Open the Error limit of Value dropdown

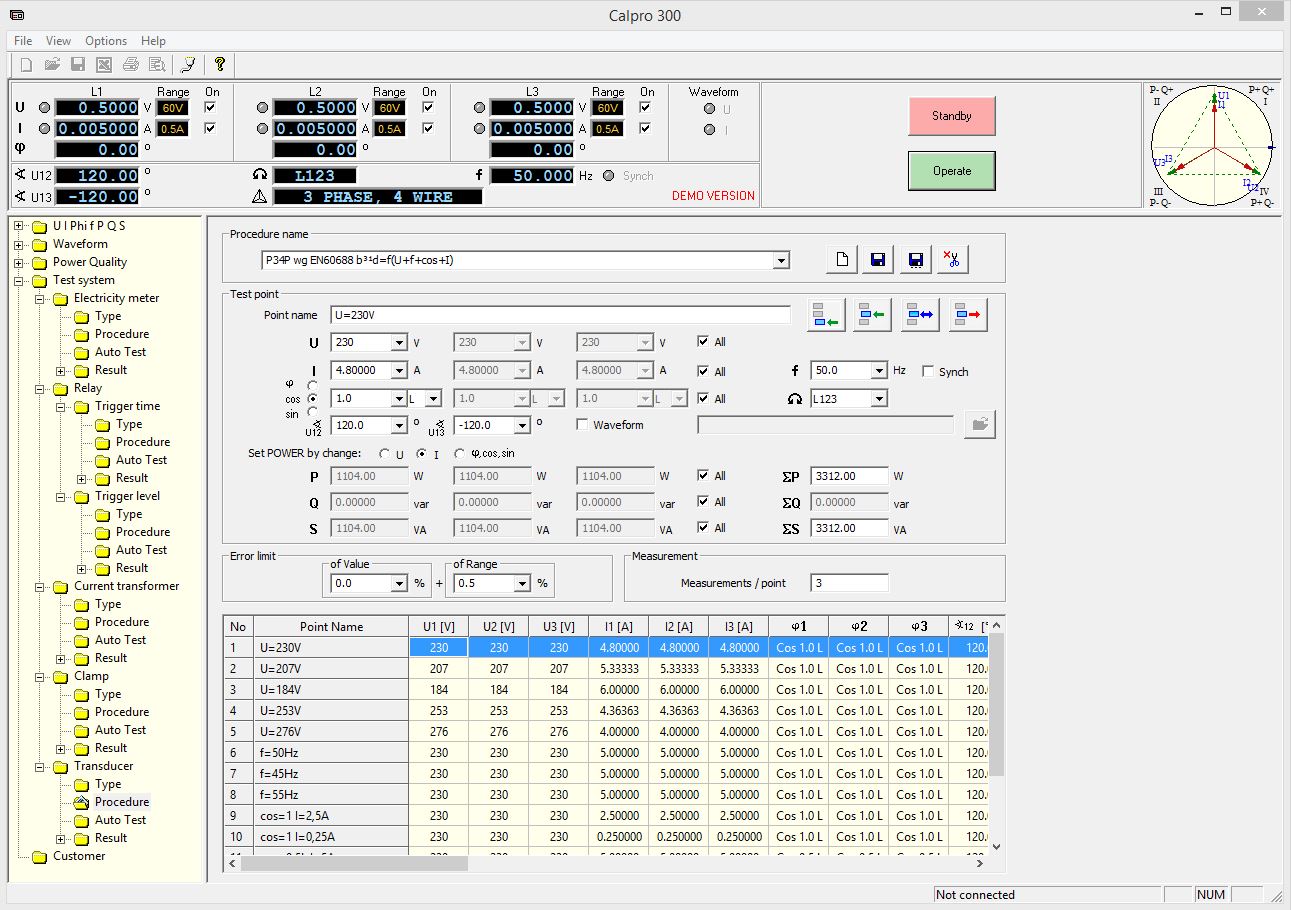pyautogui.click(x=399, y=583)
